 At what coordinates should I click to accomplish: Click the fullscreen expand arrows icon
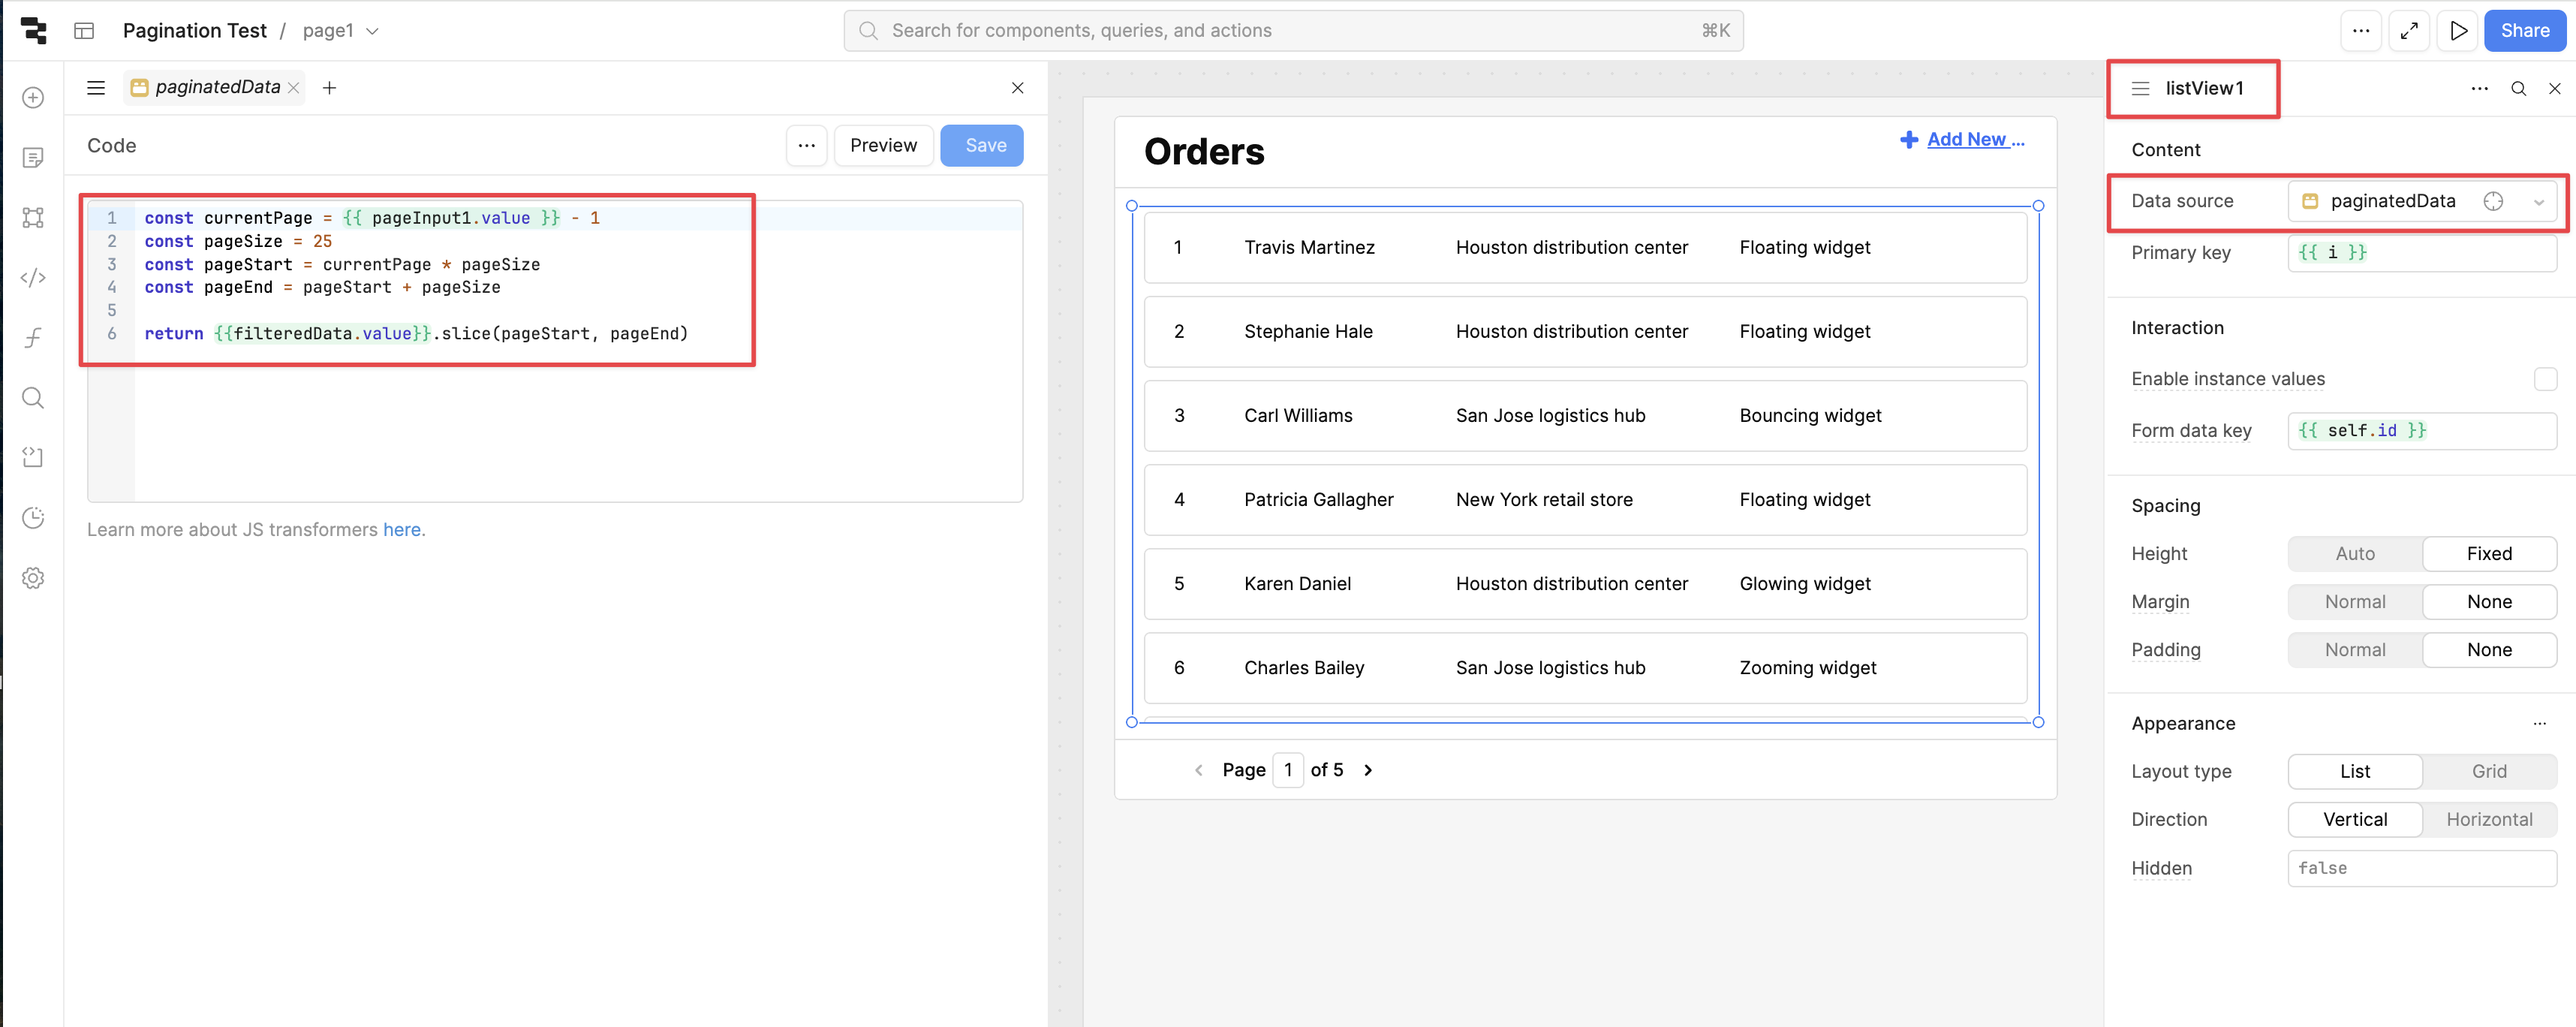click(x=2409, y=31)
